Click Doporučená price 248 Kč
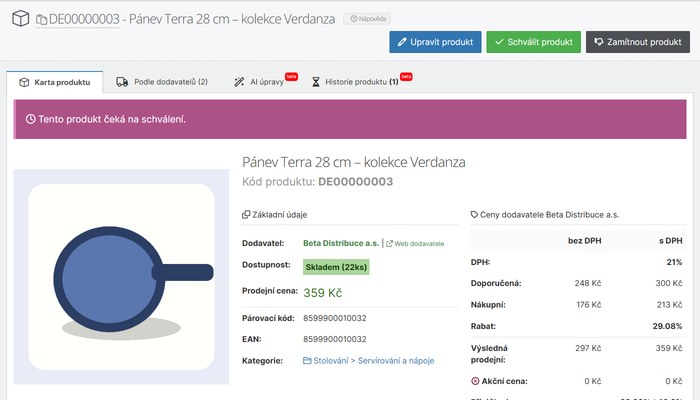 click(x=588, y=283)
